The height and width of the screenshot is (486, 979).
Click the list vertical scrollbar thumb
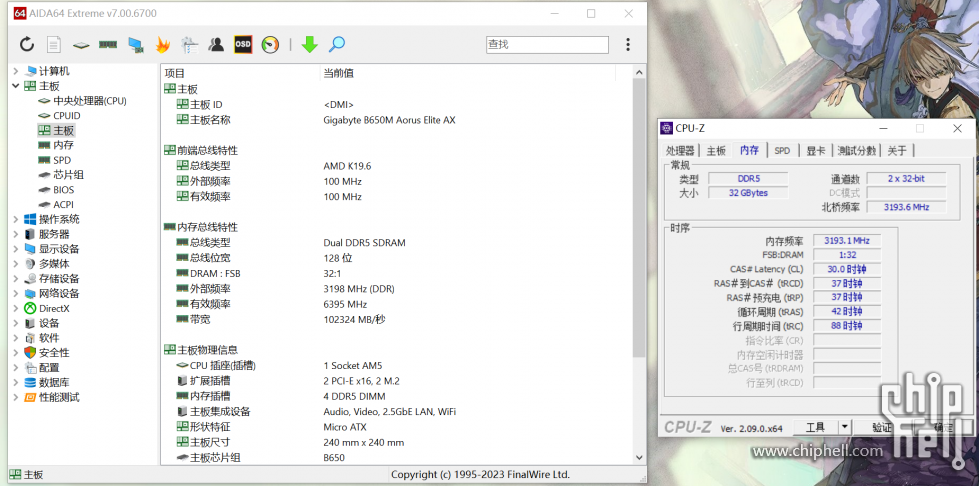(x=639, y=218)
